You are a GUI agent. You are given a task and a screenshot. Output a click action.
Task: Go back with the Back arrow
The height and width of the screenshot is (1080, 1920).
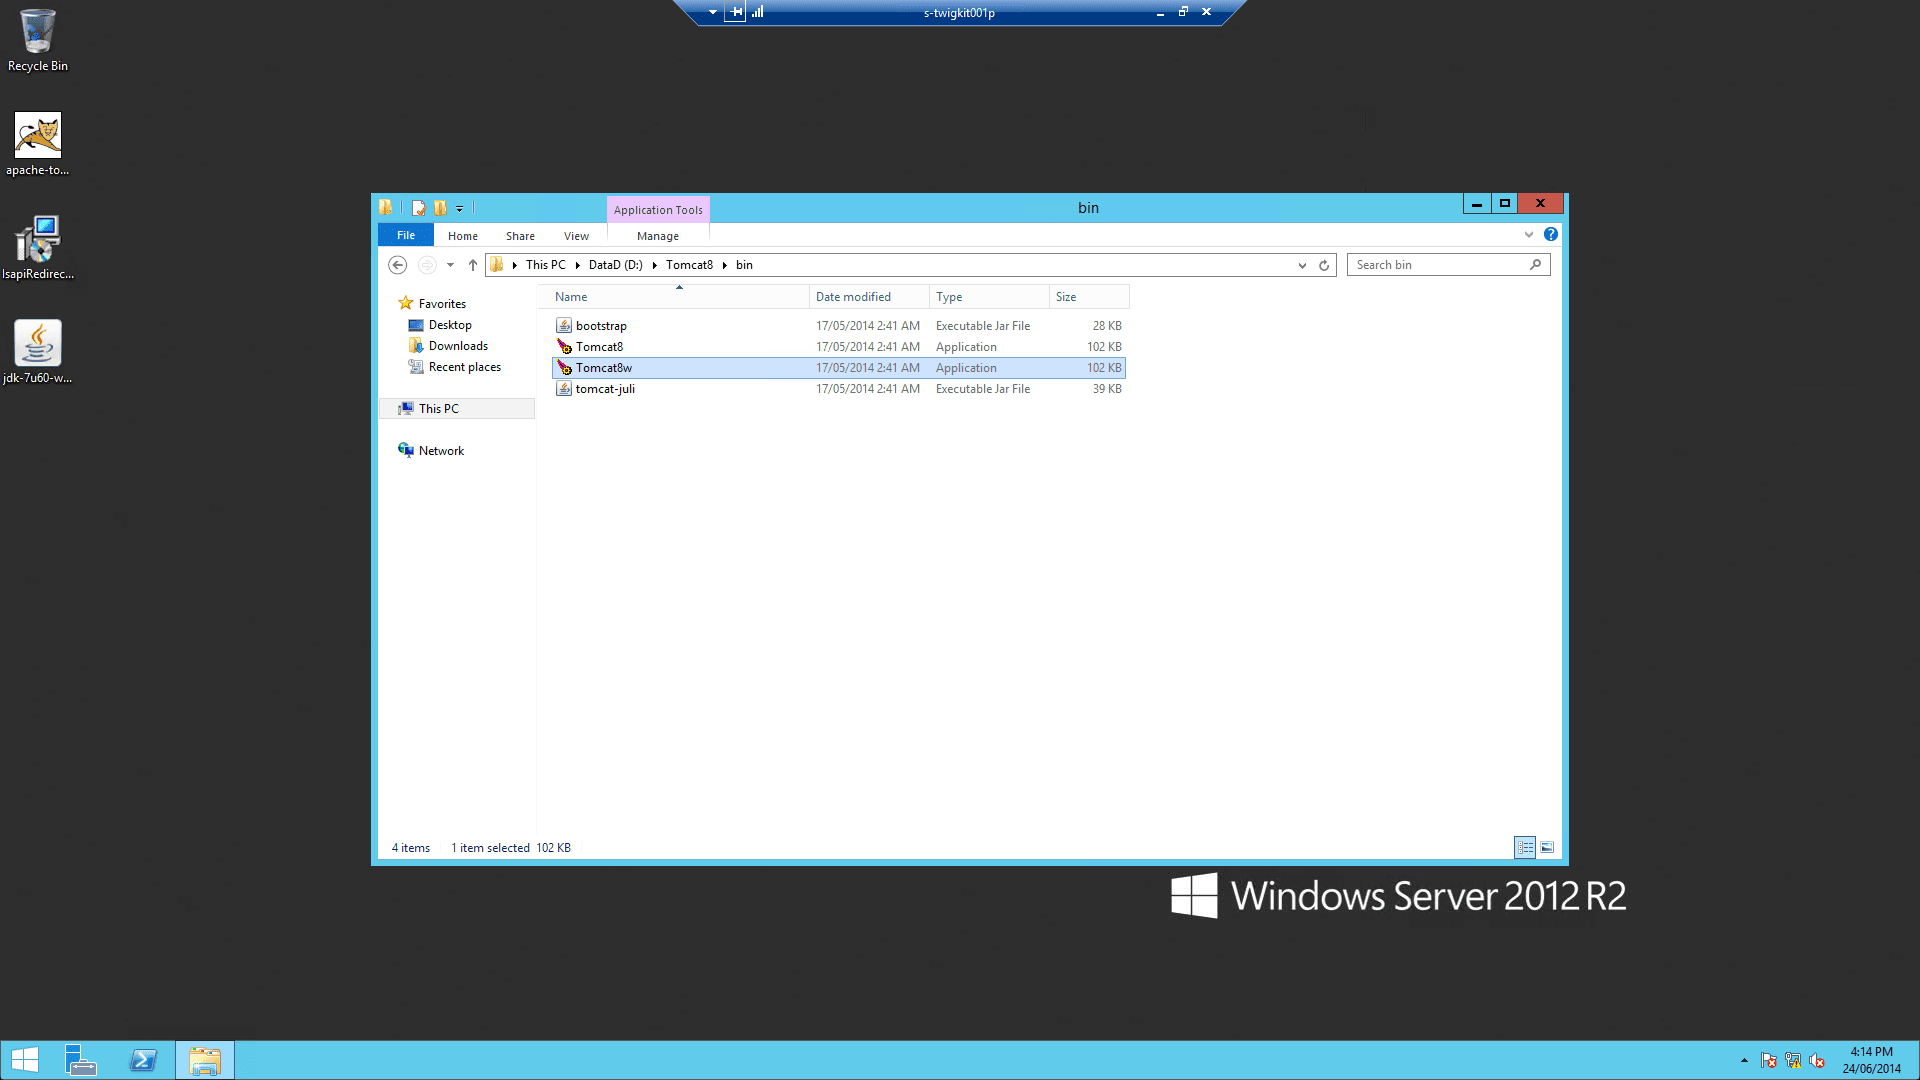pyautogui.click(x=397, y=265)
